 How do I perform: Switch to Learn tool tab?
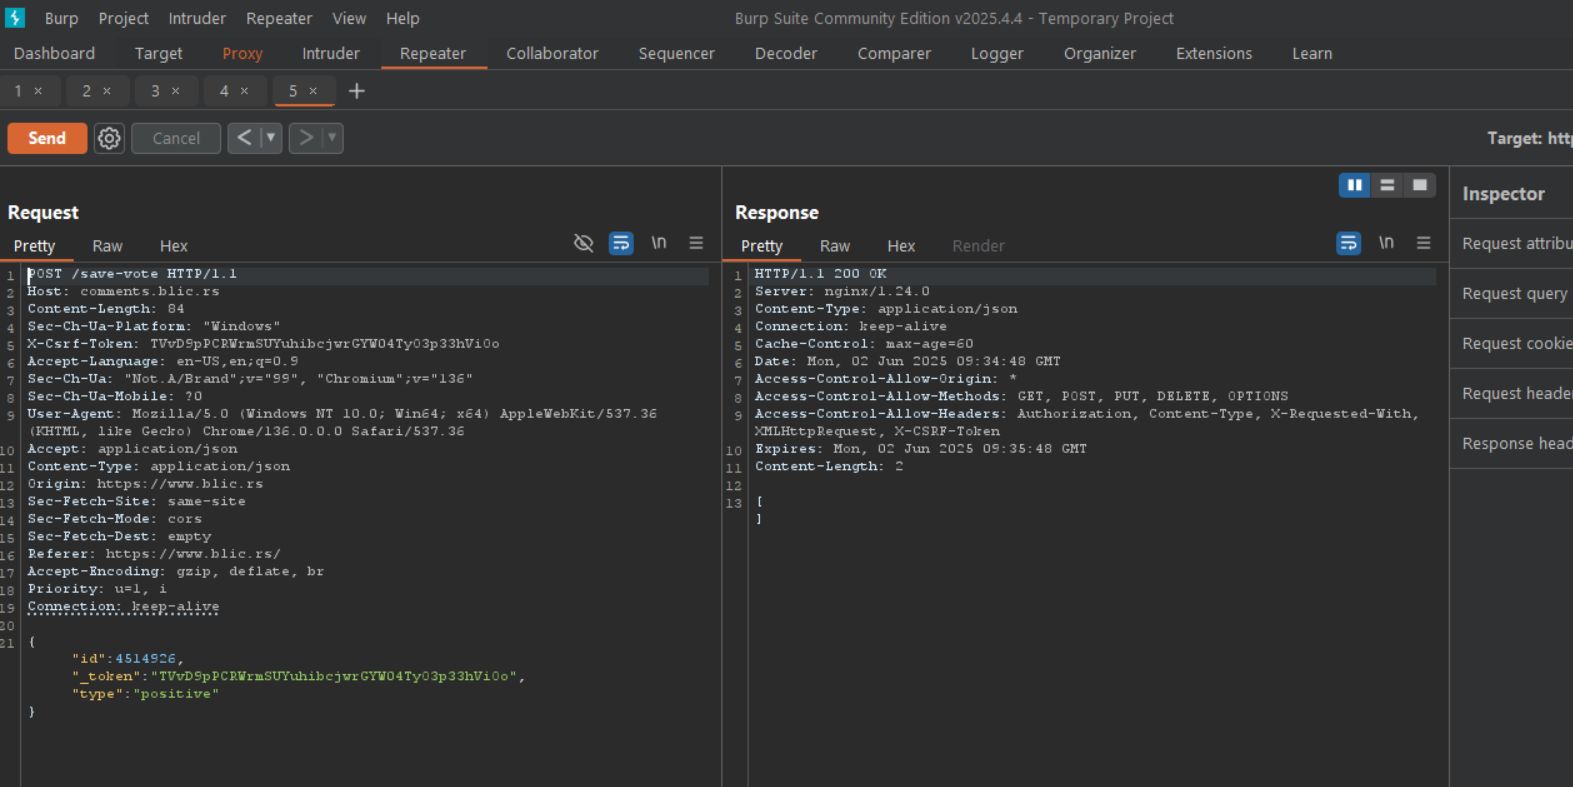click(1312, 53)
